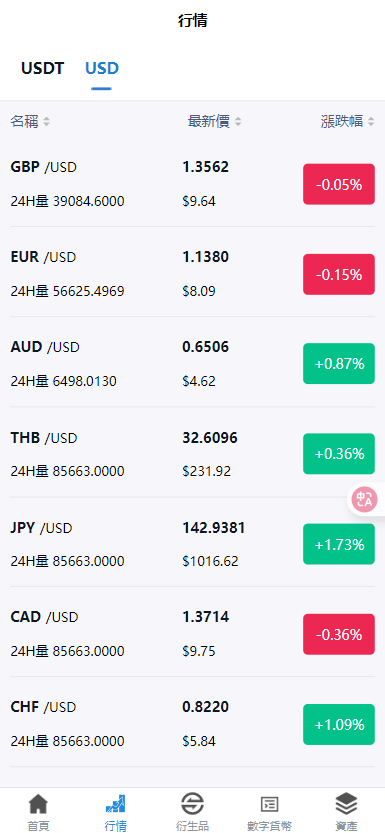Tap the 行情 market chart icon
This screenshot has width=385, height=833.
click(x=115, y=804)
